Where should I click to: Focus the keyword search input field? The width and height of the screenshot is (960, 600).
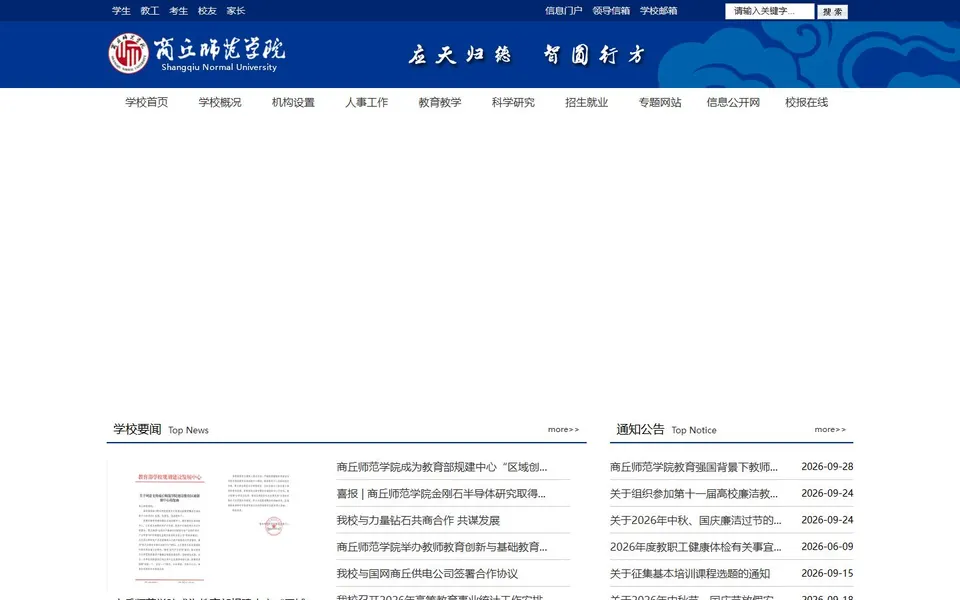click(x=770, y=11)
